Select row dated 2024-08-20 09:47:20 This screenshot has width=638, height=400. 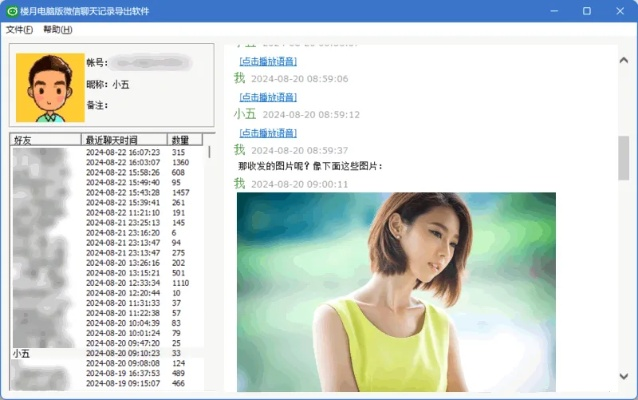(107, 343)
